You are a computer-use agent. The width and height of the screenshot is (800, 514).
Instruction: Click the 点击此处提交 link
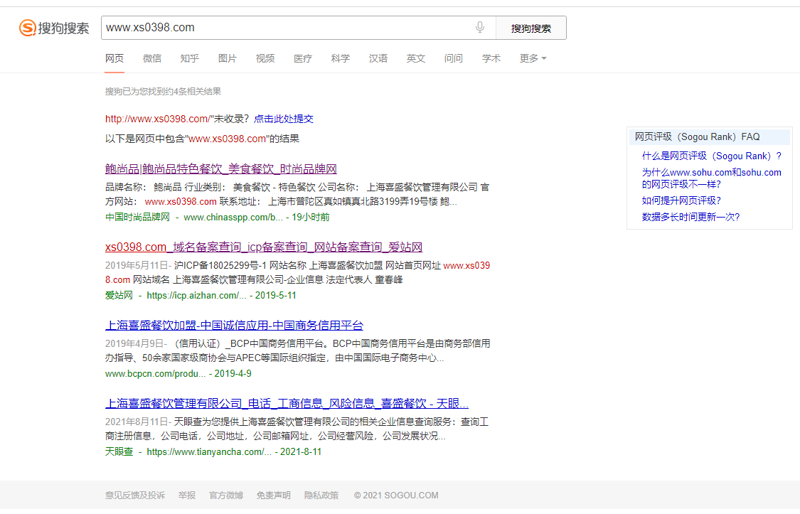pyautogui.click(x=284, y=119)
